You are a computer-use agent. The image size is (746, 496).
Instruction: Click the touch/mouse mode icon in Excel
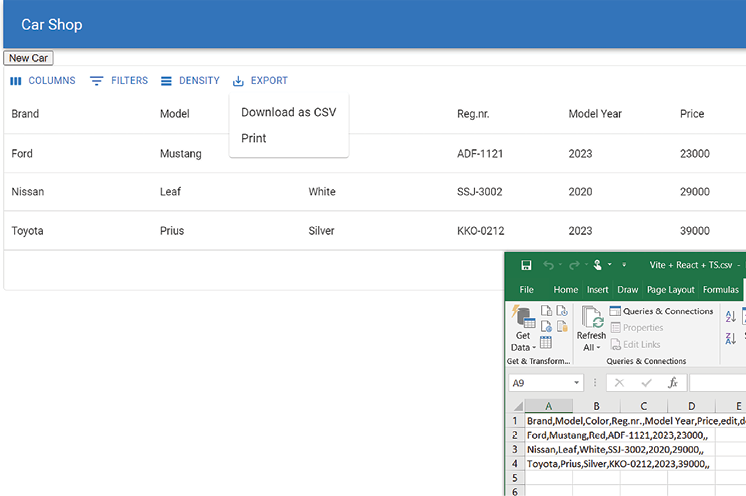pos(598,265)
